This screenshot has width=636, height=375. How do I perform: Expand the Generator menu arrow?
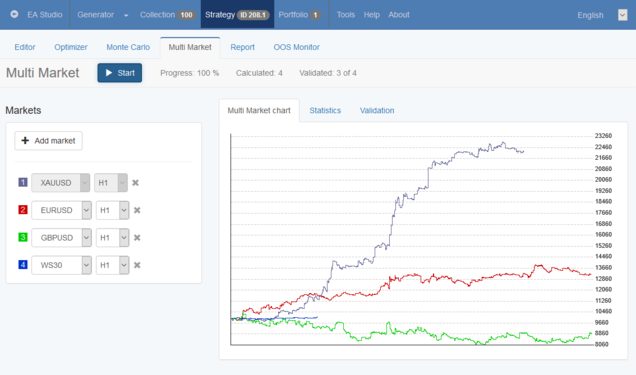[126, 15]
